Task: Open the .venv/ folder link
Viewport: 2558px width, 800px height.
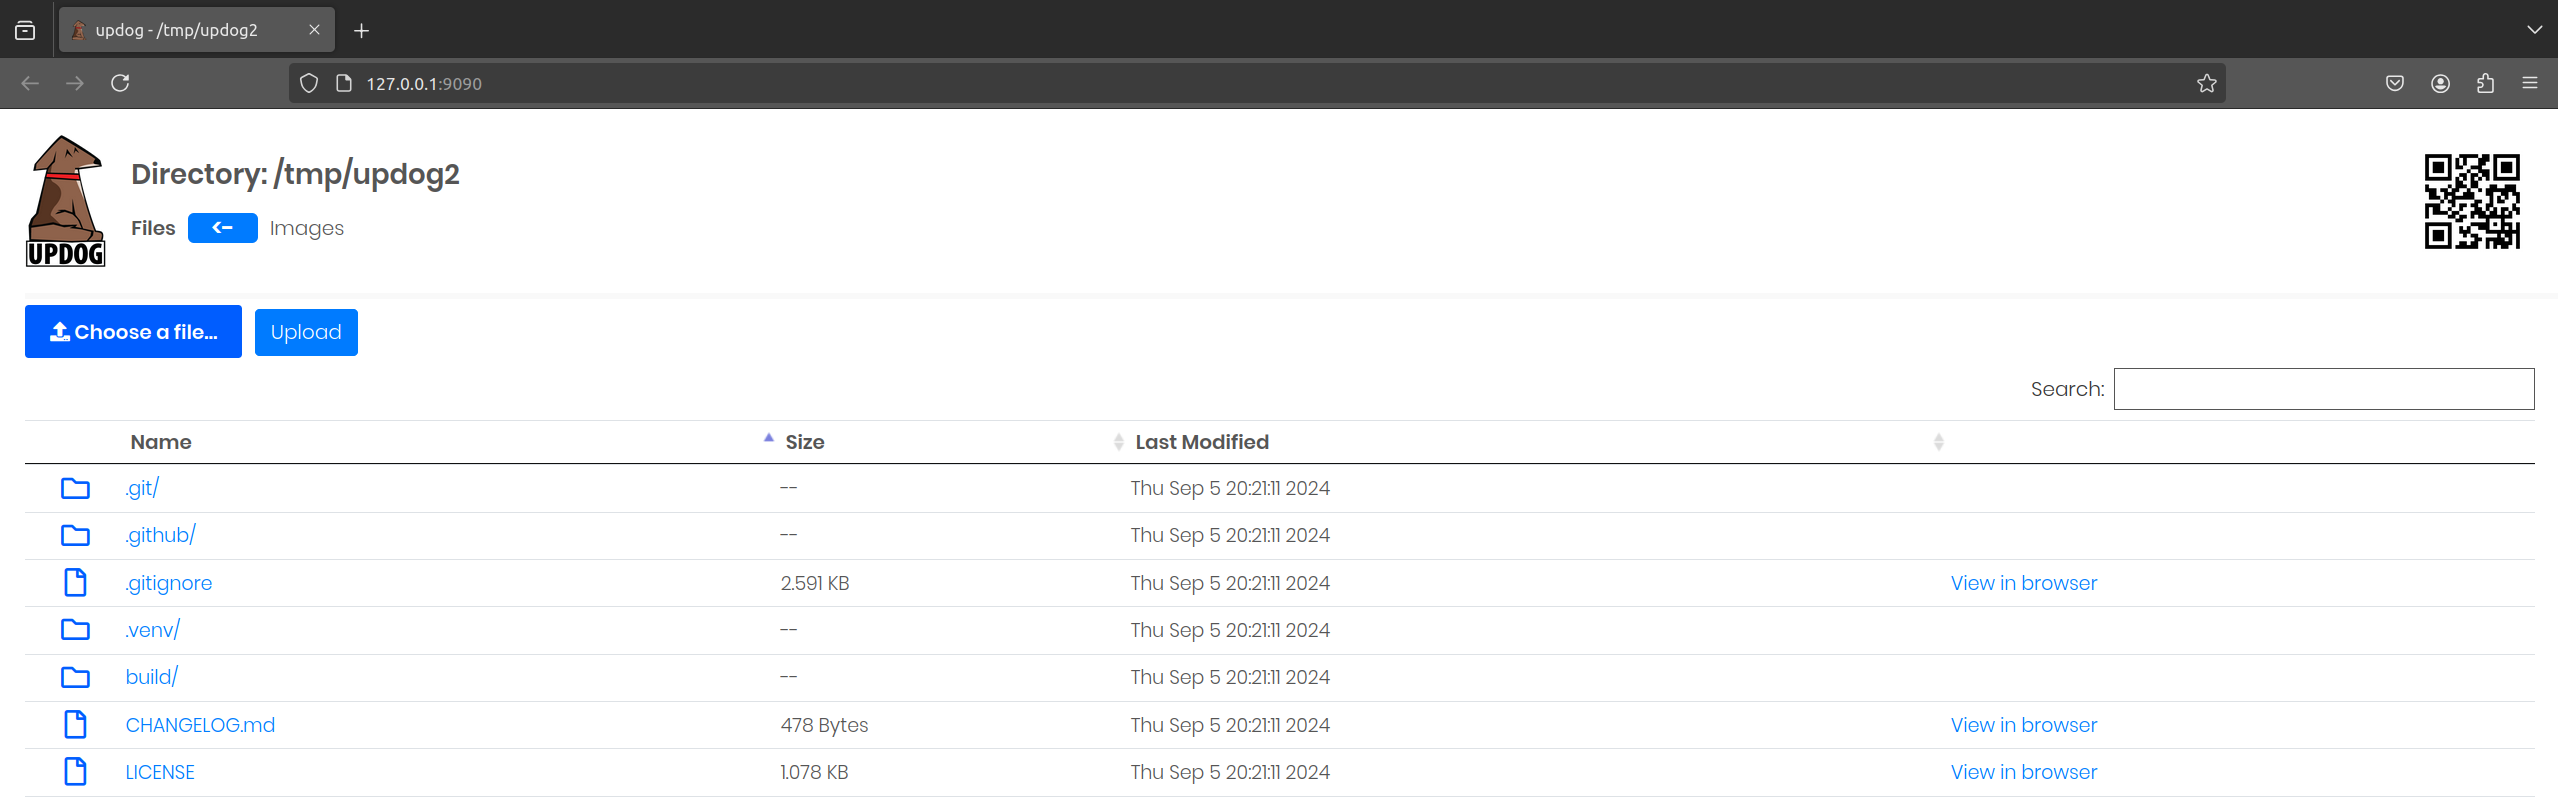Action: pos(152,630)
